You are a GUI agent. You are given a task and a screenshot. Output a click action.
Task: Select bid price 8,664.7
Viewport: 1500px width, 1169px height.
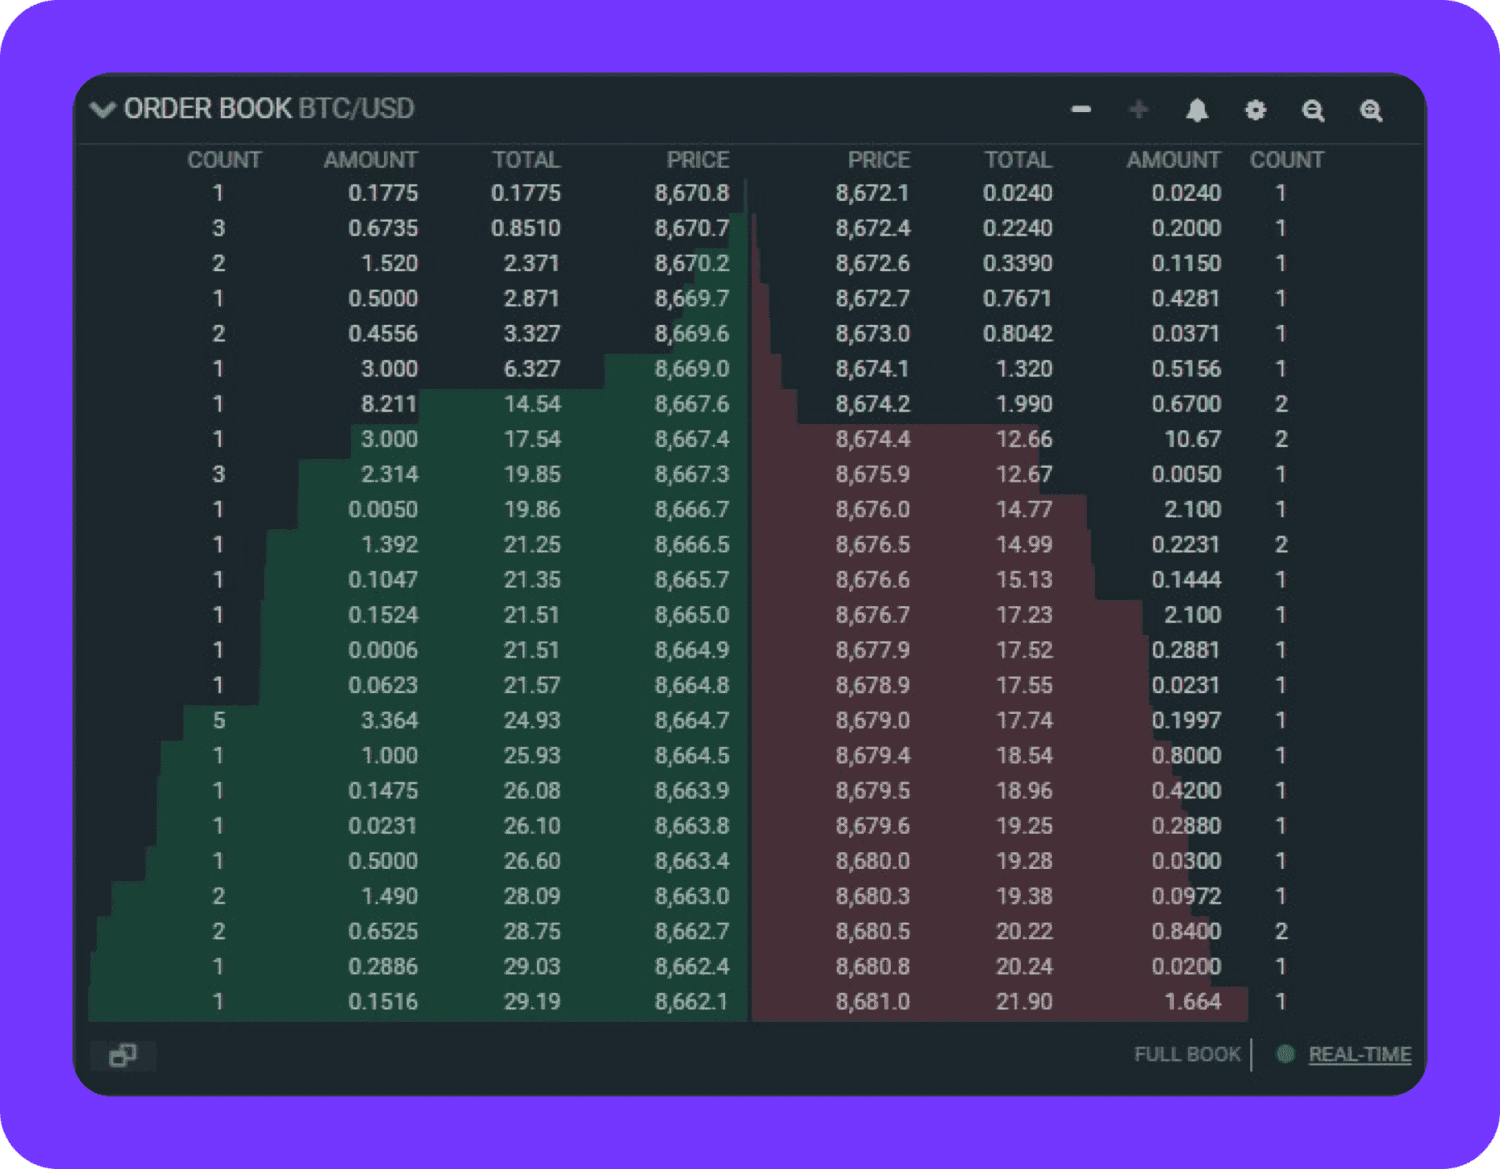pos(692,720)
